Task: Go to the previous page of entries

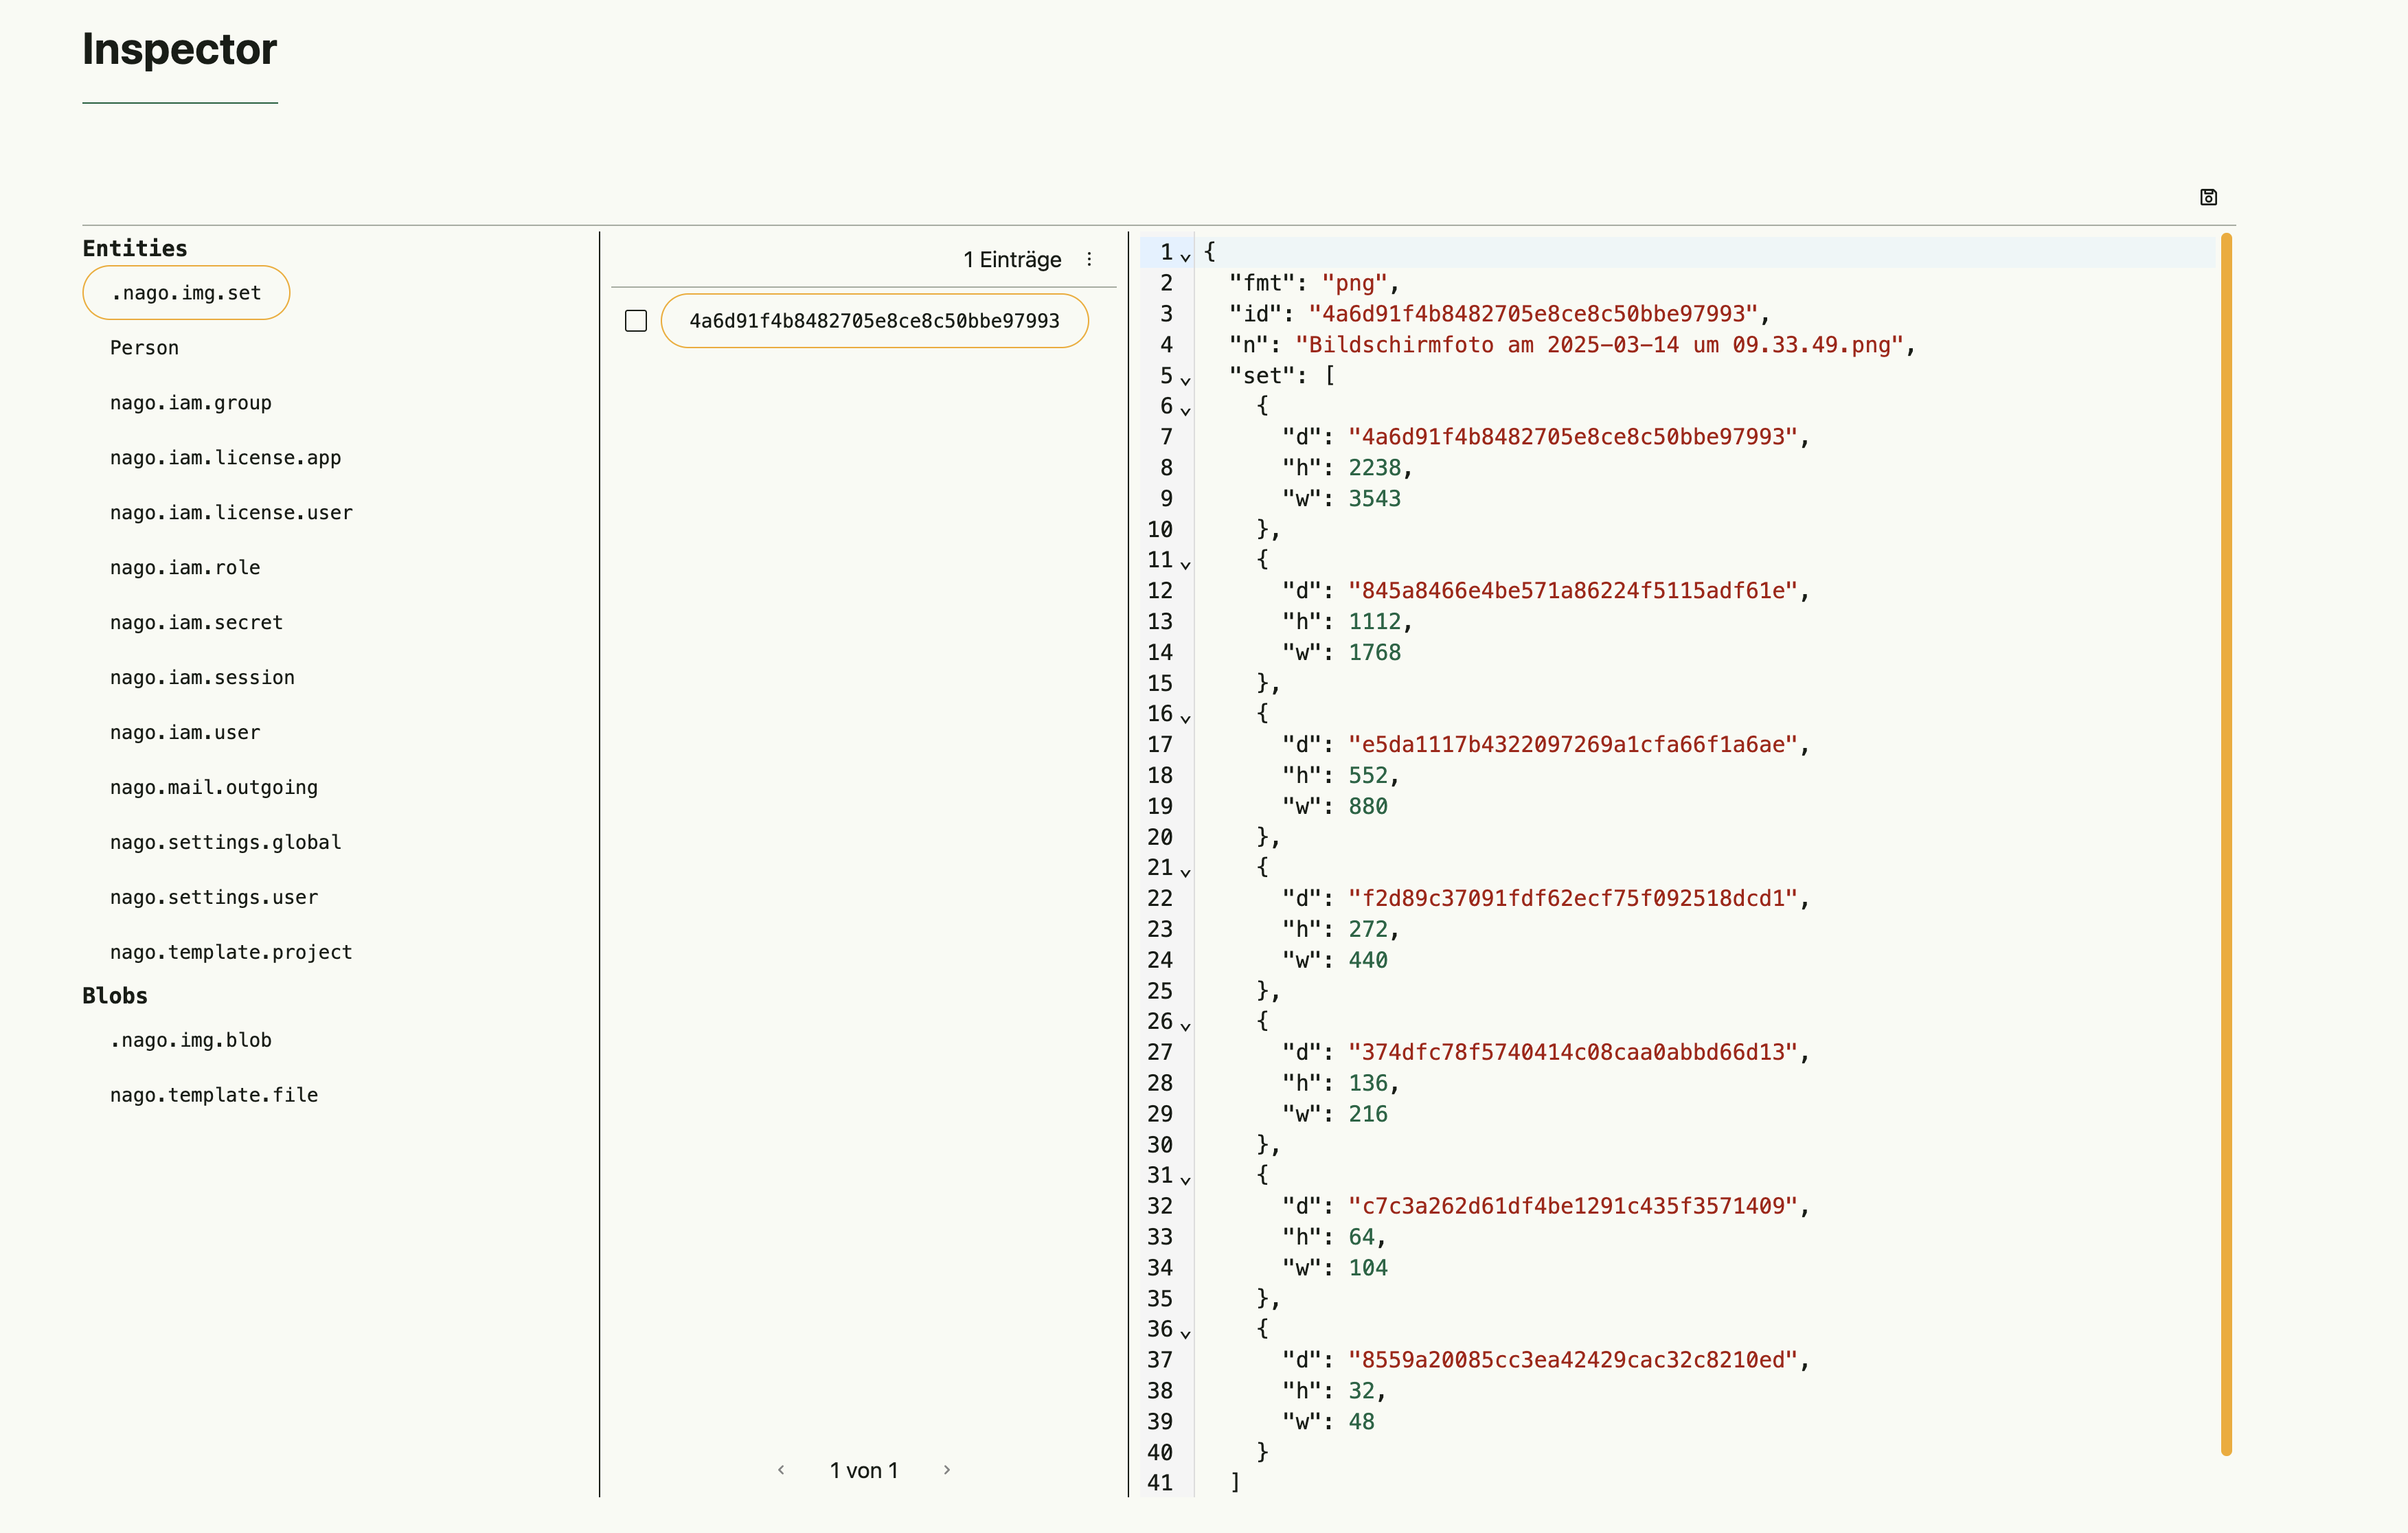Action: point(781,1469)
